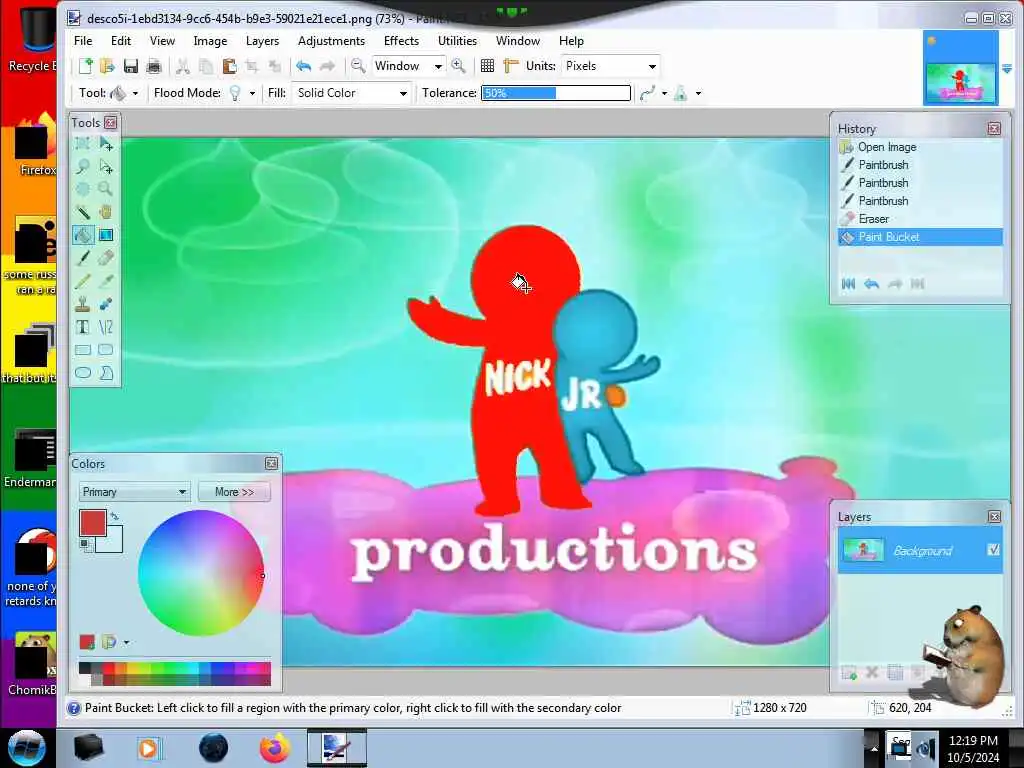
Task: Select the Ellipse shape tool
Action: pyautogui.click(x=82, y=373)
